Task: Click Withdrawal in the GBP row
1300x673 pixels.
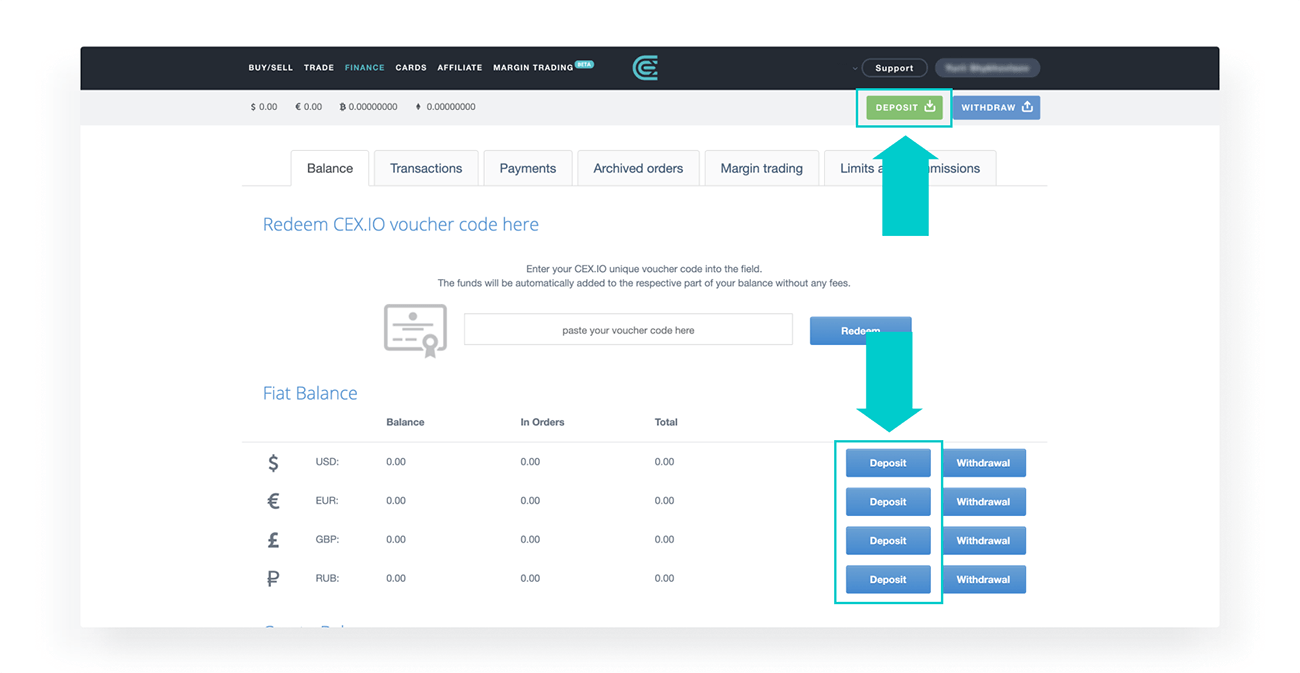Action: click(x=983, y=541)
